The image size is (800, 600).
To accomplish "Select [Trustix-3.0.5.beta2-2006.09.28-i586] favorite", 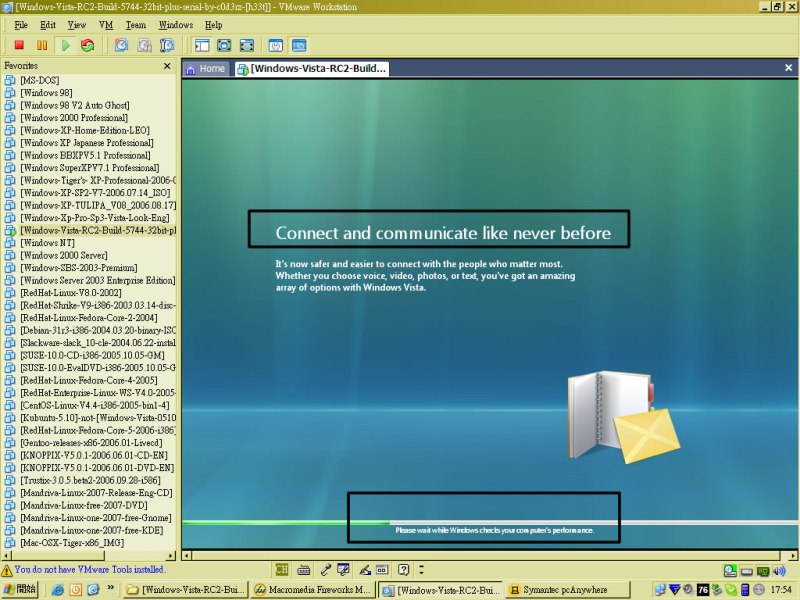I will coord(90,480).
